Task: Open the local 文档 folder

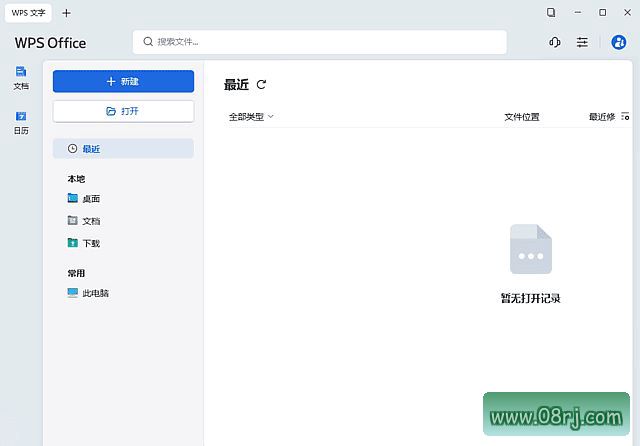Action: tap(84, 221)
